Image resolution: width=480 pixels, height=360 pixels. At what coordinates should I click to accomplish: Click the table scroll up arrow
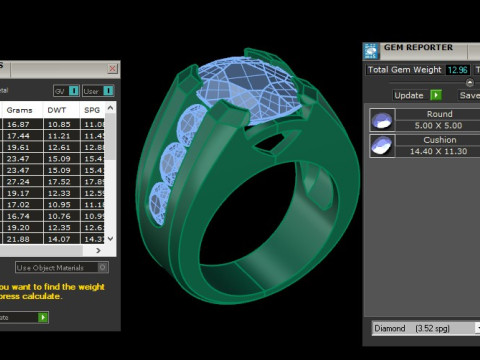[x=110, y=108]
